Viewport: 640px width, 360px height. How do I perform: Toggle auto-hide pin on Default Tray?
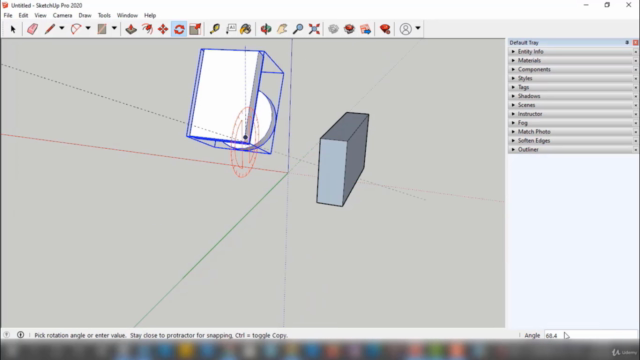coord(627,42)
